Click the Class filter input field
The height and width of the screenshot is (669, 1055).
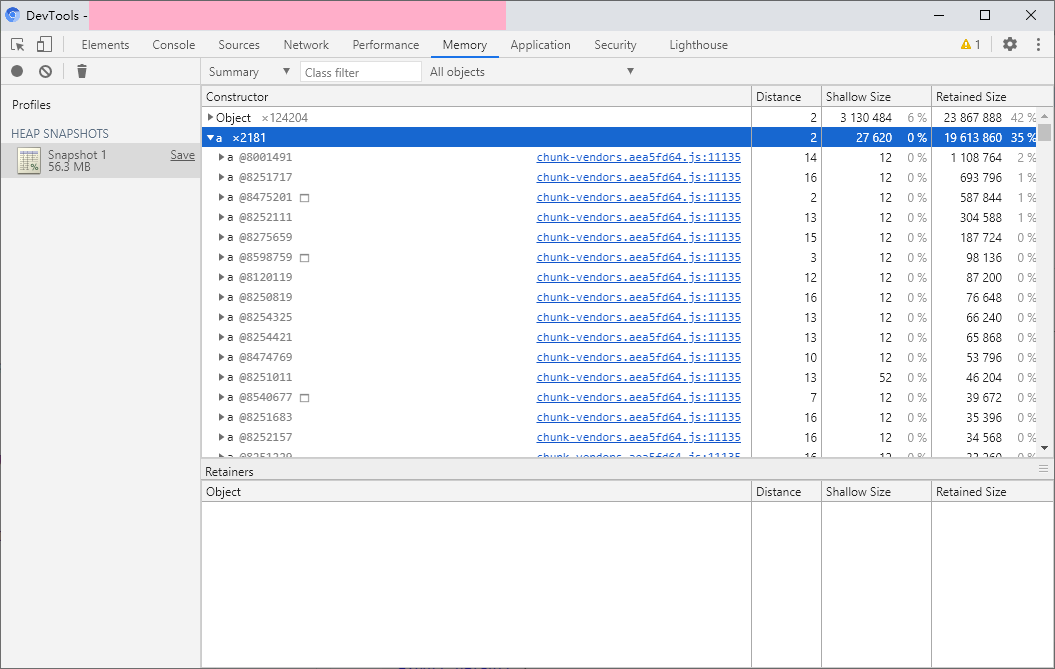coord(361,72)
